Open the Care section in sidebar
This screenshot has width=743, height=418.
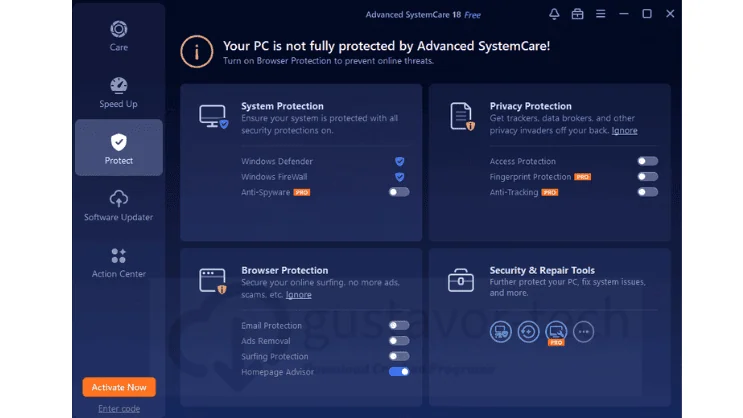pyautogui.click(x=118, y=36)
